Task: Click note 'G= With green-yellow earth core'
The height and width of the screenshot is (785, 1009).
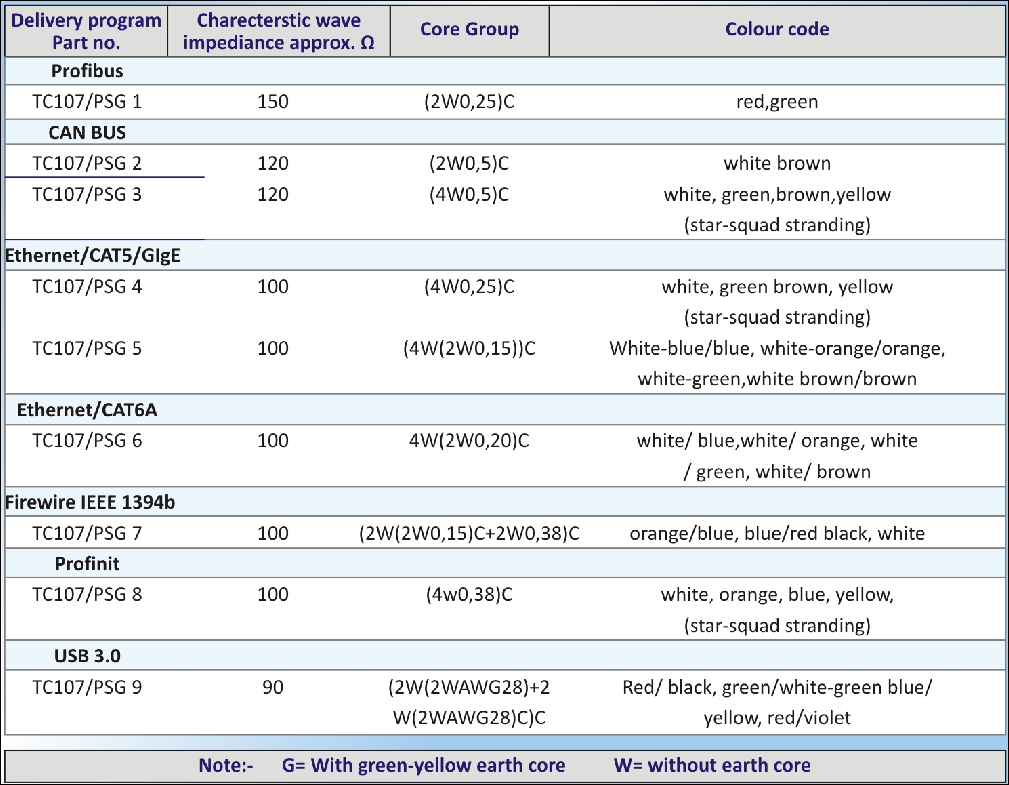Action: click(x=423, y=766)
